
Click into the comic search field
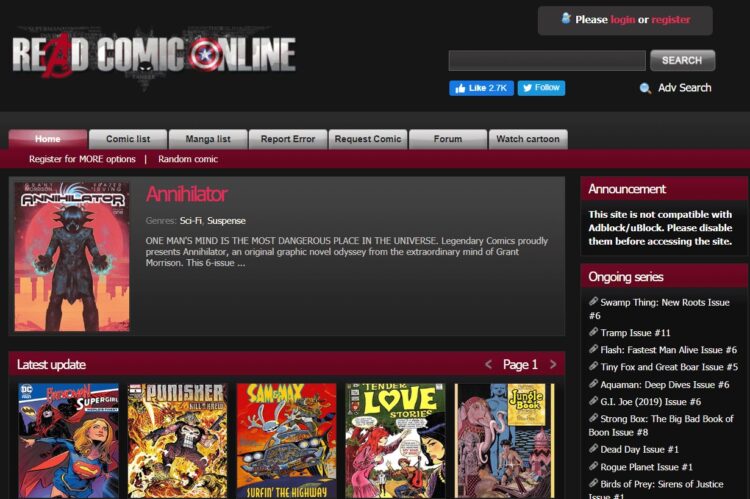[547, 60]
